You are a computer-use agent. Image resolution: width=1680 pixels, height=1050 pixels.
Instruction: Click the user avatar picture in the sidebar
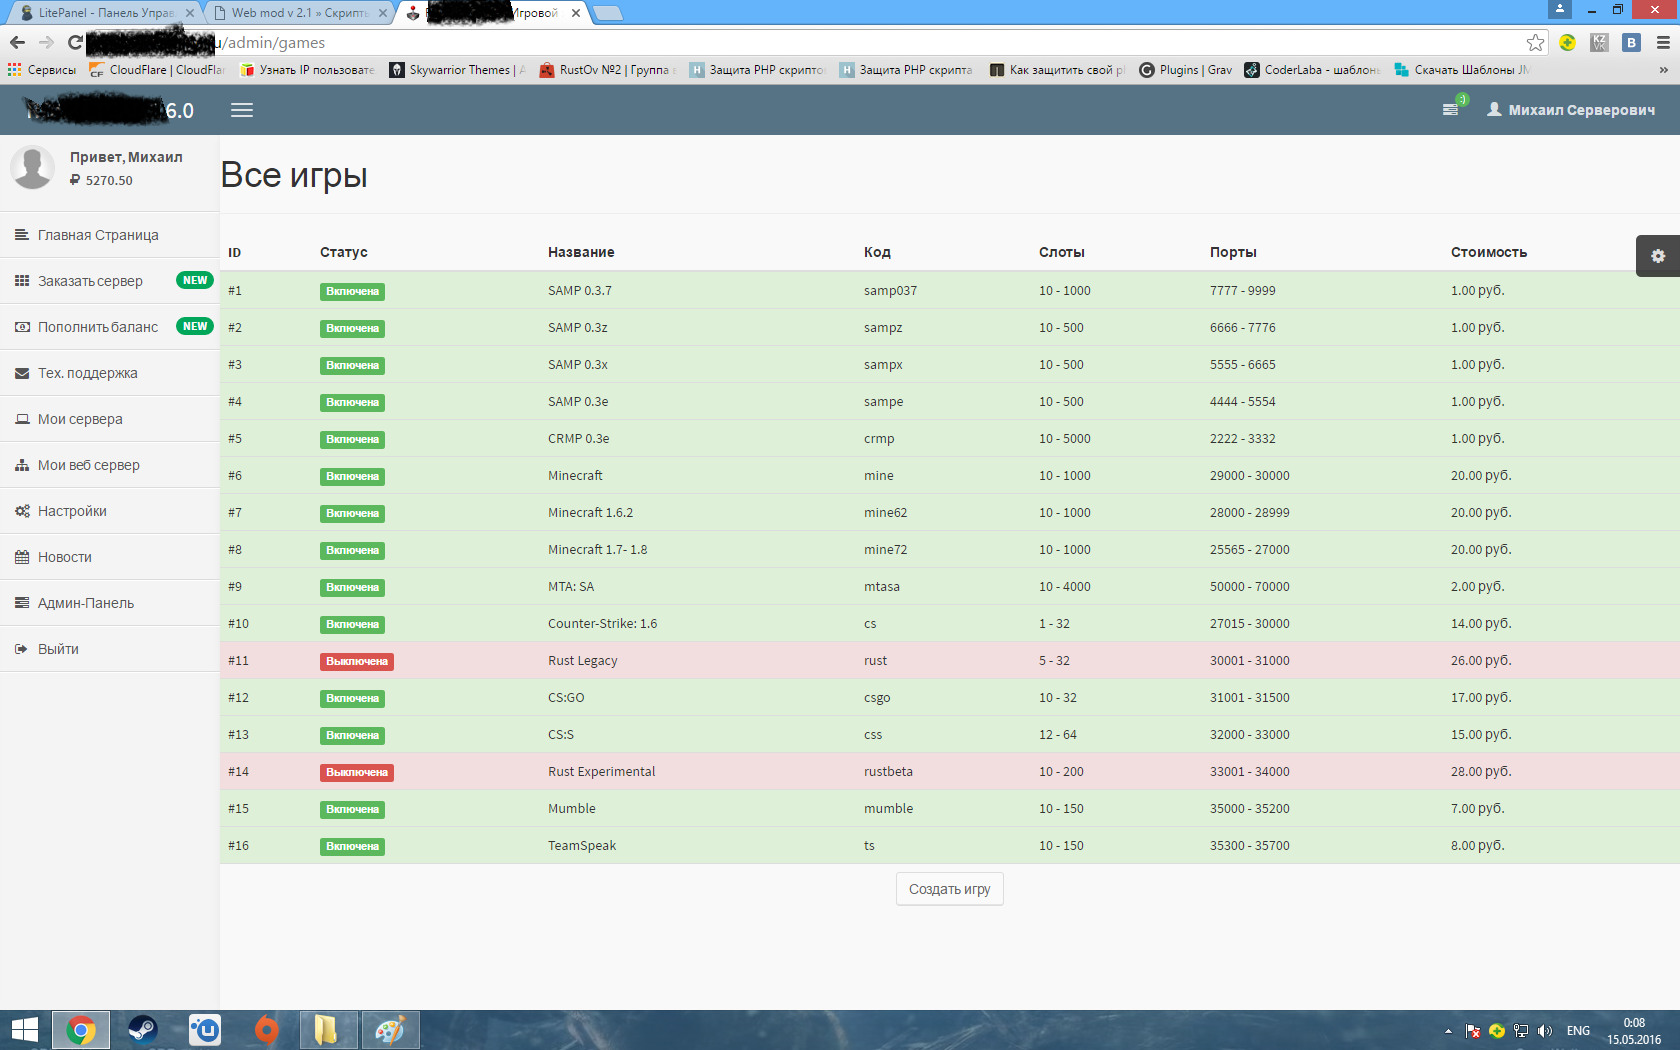[x=32, y=167]
